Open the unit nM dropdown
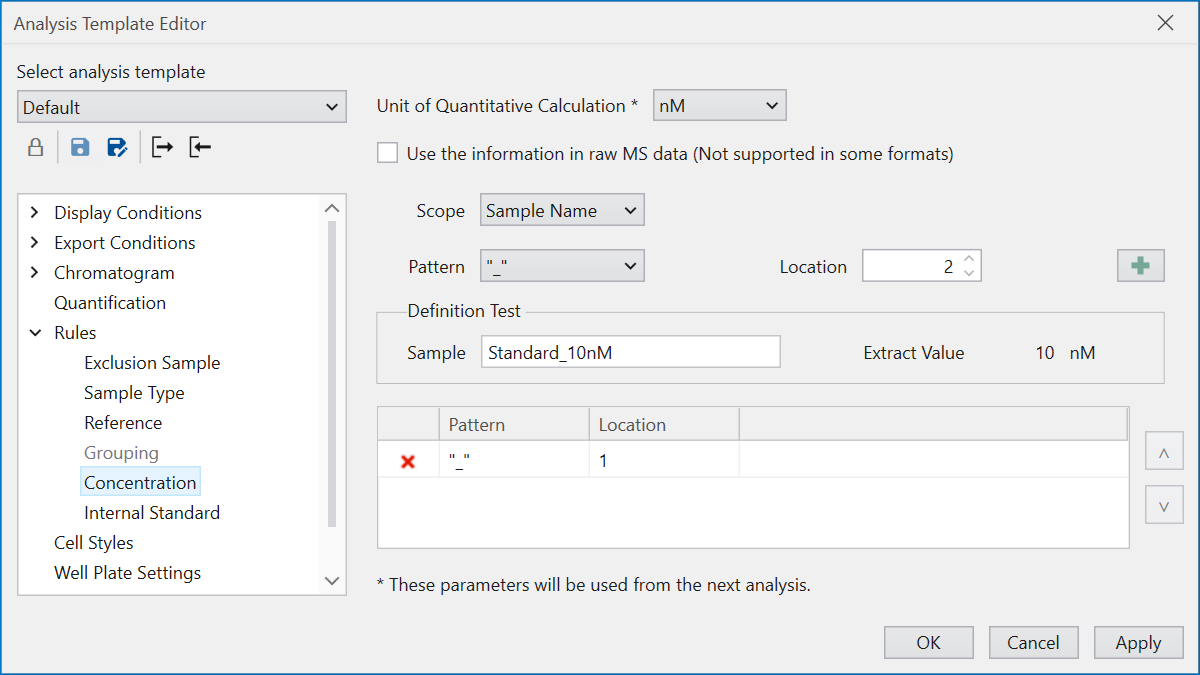This screenshot has height=675, width=1200. click(719, 105)
